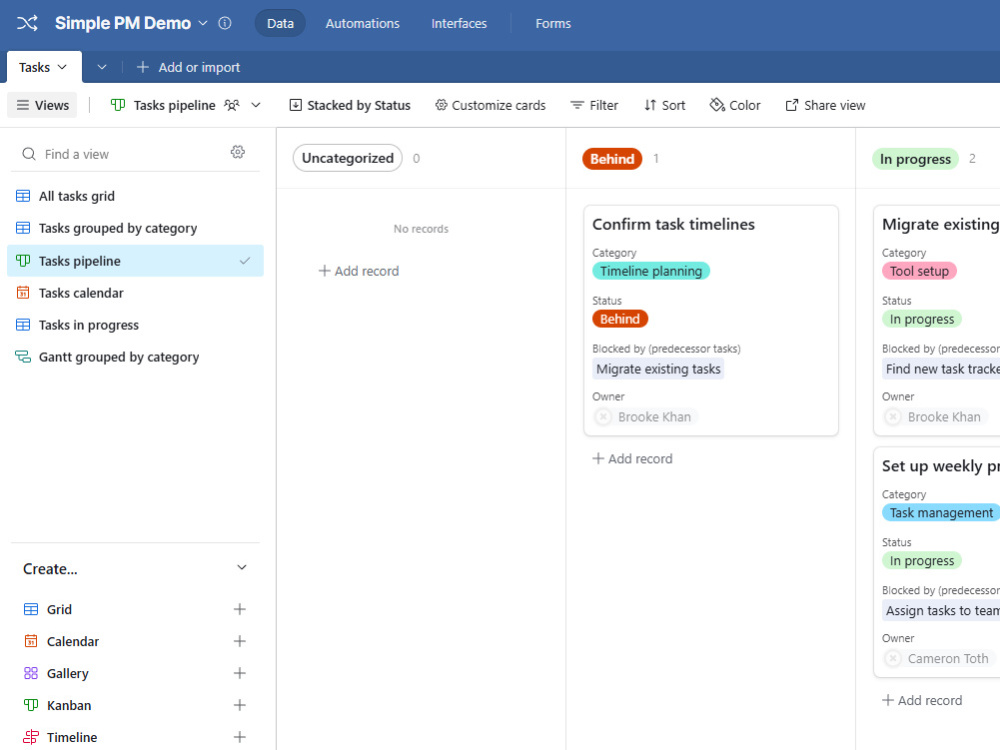Add record in Uncategorized stack

click(x=359, y=271)
